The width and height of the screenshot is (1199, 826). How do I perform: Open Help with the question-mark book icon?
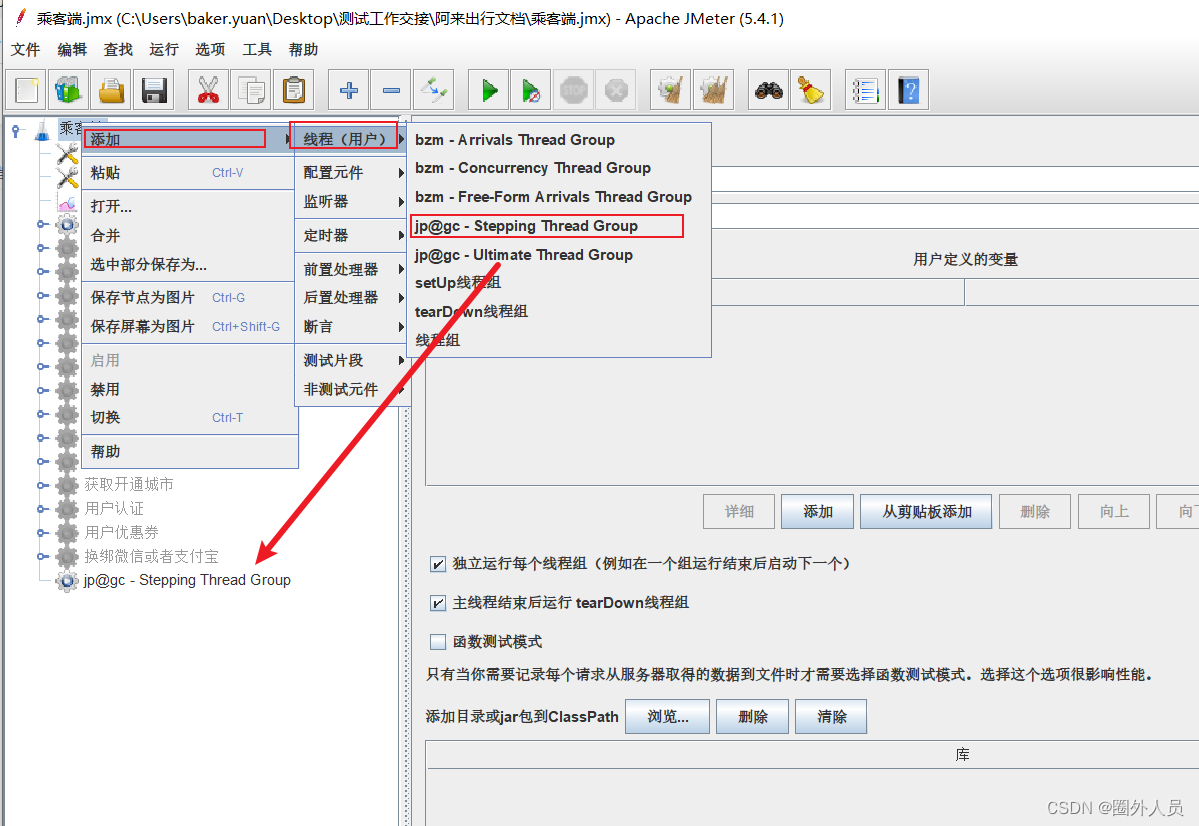(x=908, y=90)
